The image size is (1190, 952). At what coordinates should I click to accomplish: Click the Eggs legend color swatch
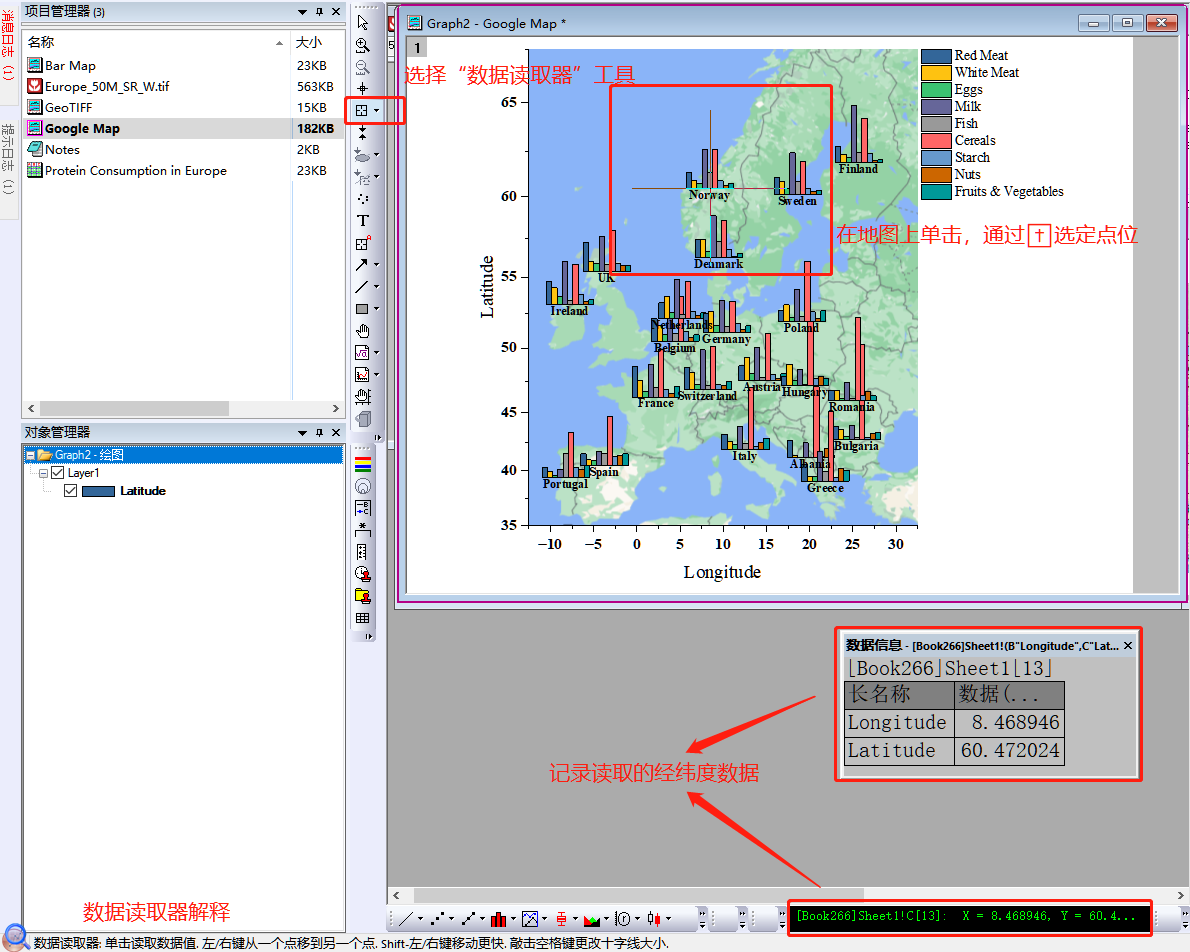(x=936, y=90)
